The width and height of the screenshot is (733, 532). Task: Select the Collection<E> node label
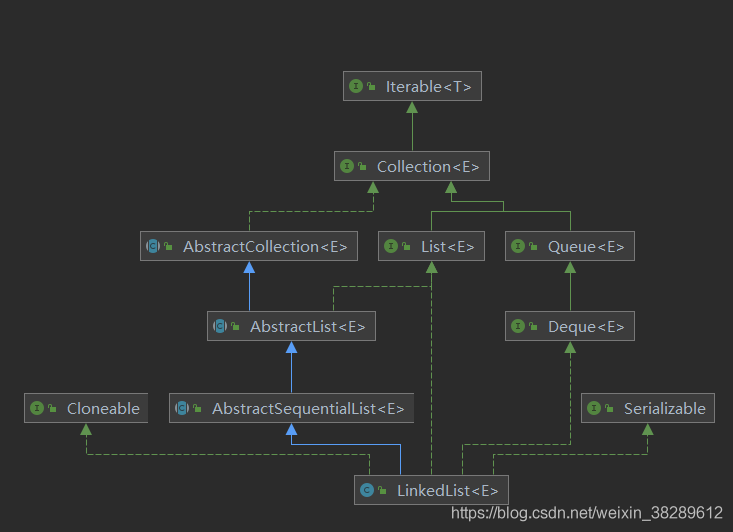(x=428, y=166)
